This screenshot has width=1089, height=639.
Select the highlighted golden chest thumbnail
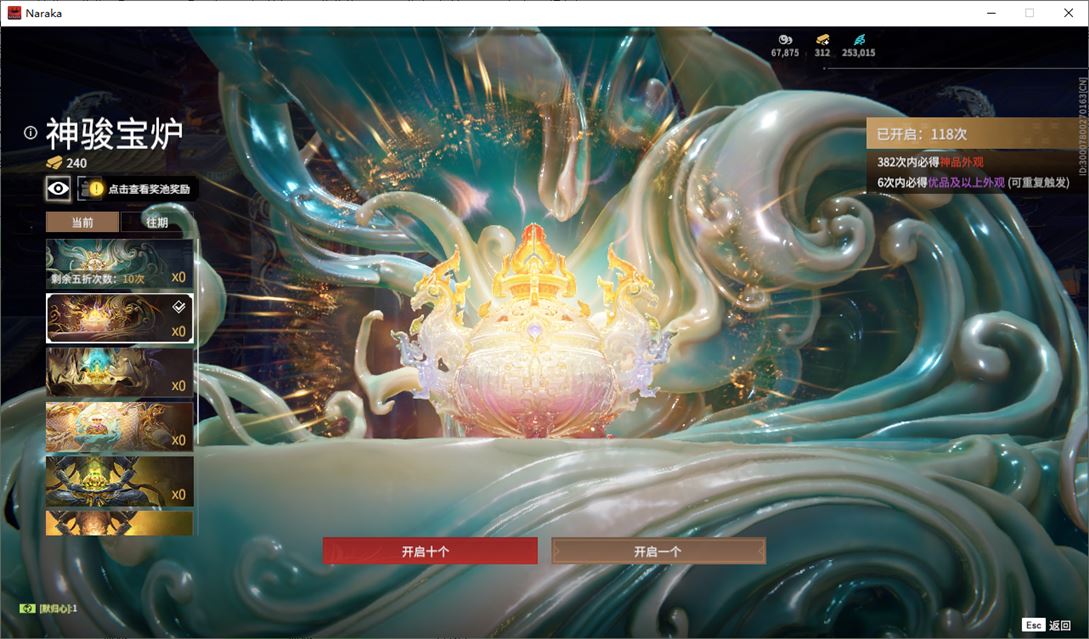click(x=119, y=318)
